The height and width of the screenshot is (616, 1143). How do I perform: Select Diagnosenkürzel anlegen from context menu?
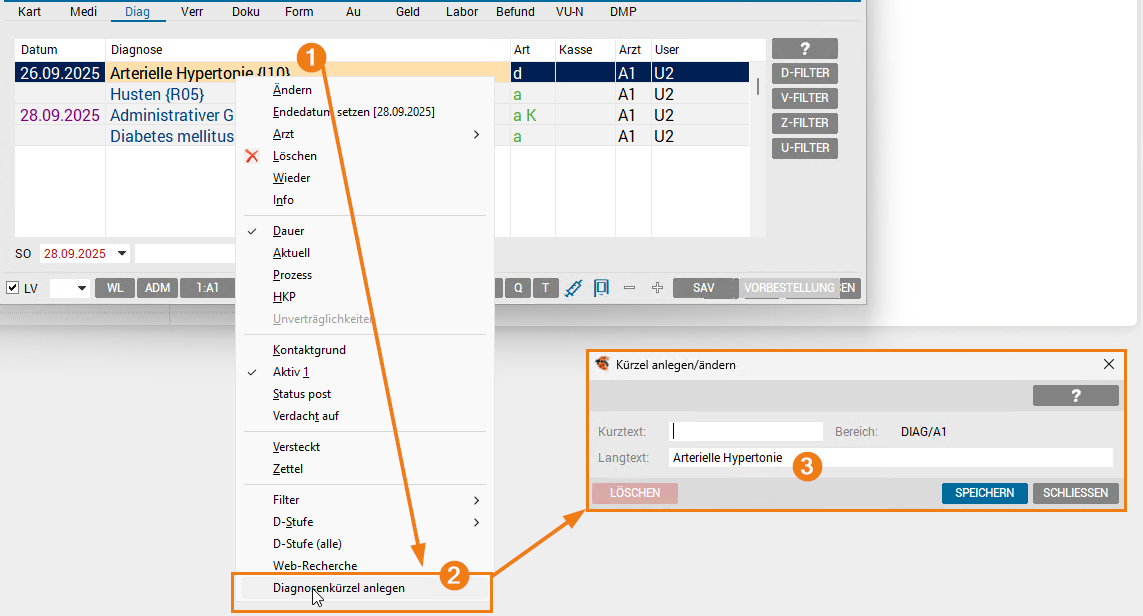[339, 588]
